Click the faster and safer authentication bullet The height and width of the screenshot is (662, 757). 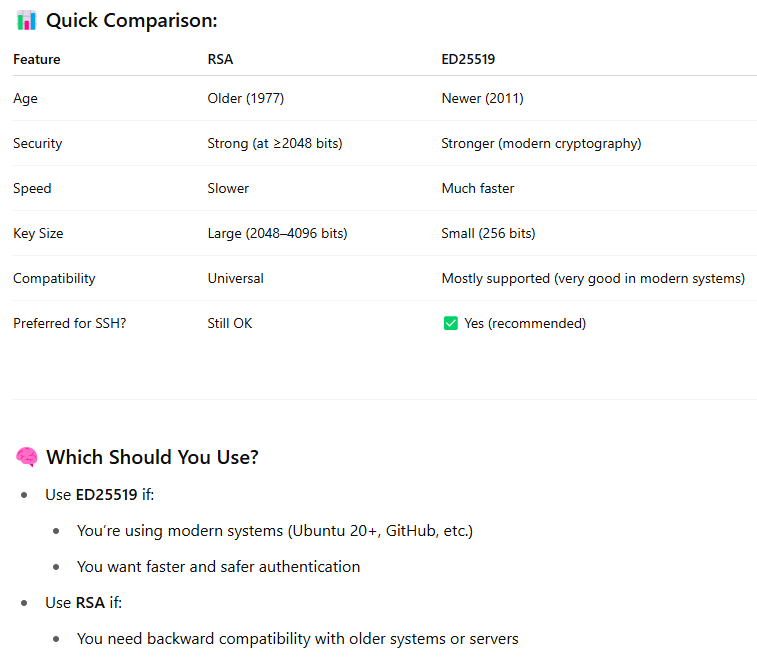(x=218, y=566)
